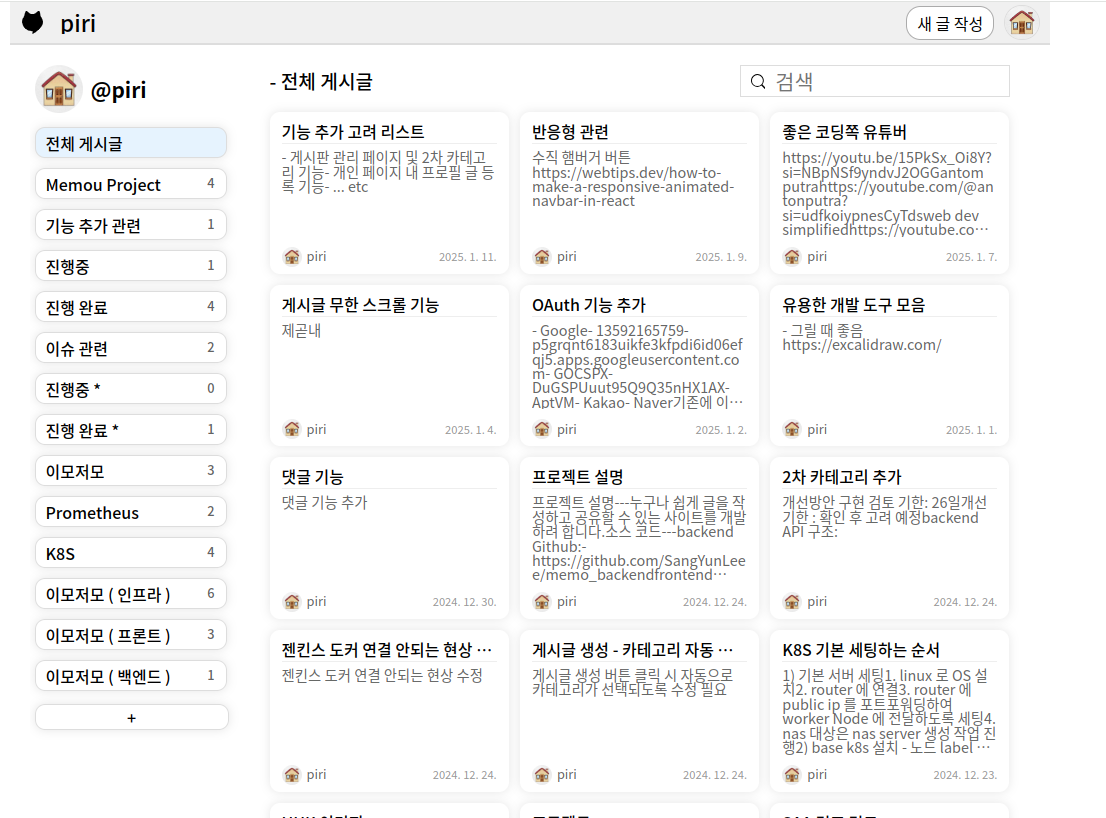Image resolution: width=1106 pixels, height=818 pixels.
Task: Click the 댓글 기능 추가 preview text
Action: tap(324, 503)
